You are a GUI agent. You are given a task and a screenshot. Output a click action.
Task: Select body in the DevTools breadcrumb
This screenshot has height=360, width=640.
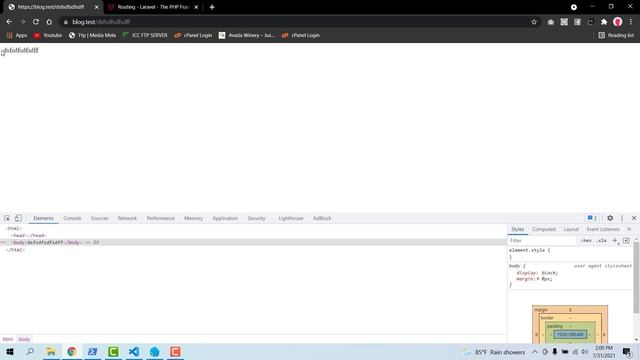tap(24, 339)
